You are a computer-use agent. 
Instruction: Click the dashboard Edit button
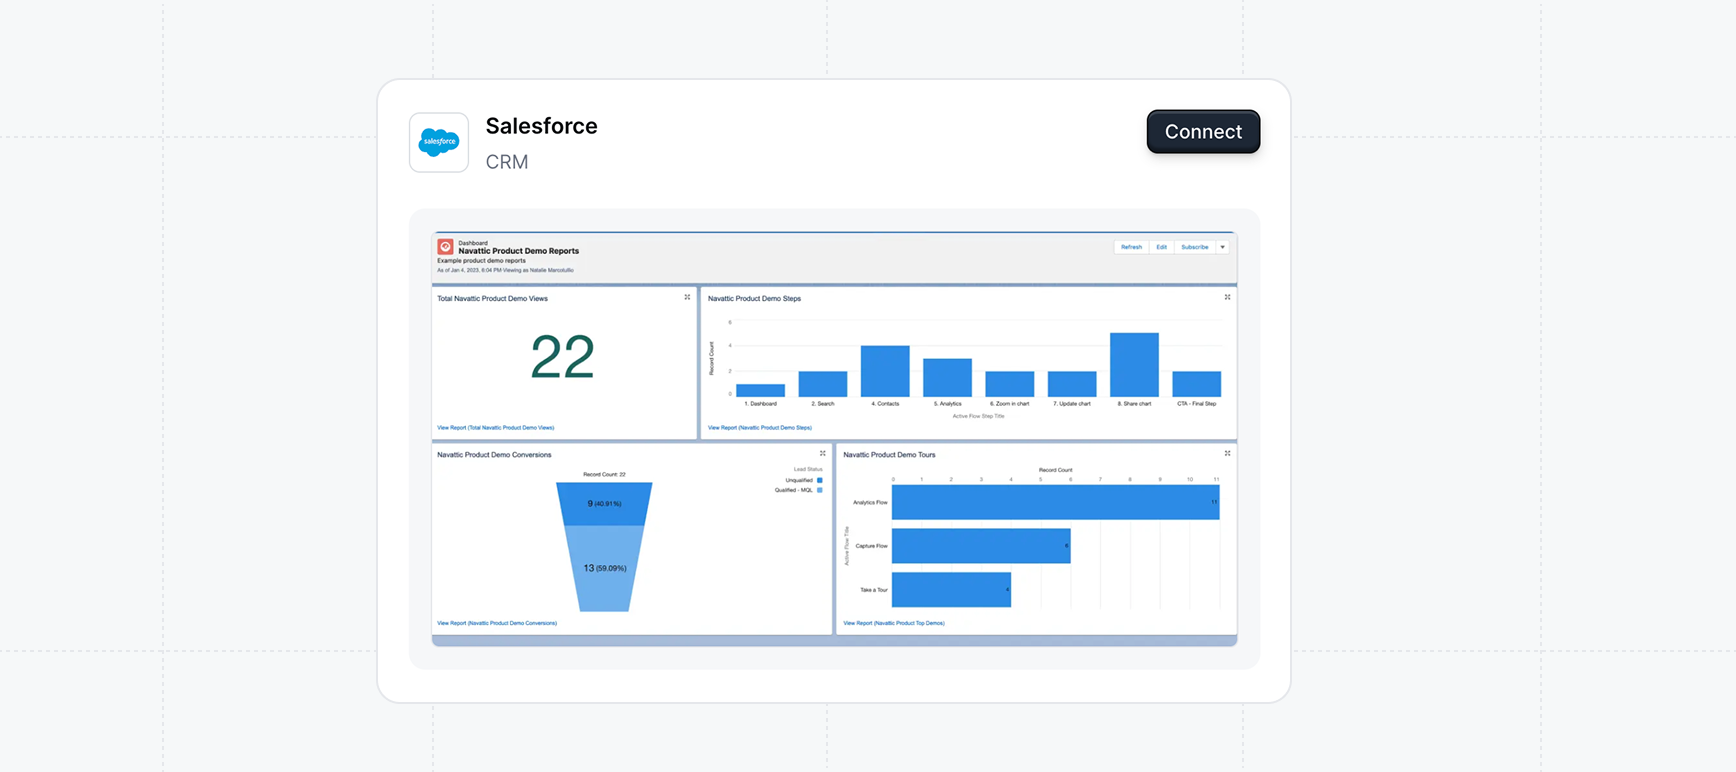click(x=1161, y=247)
